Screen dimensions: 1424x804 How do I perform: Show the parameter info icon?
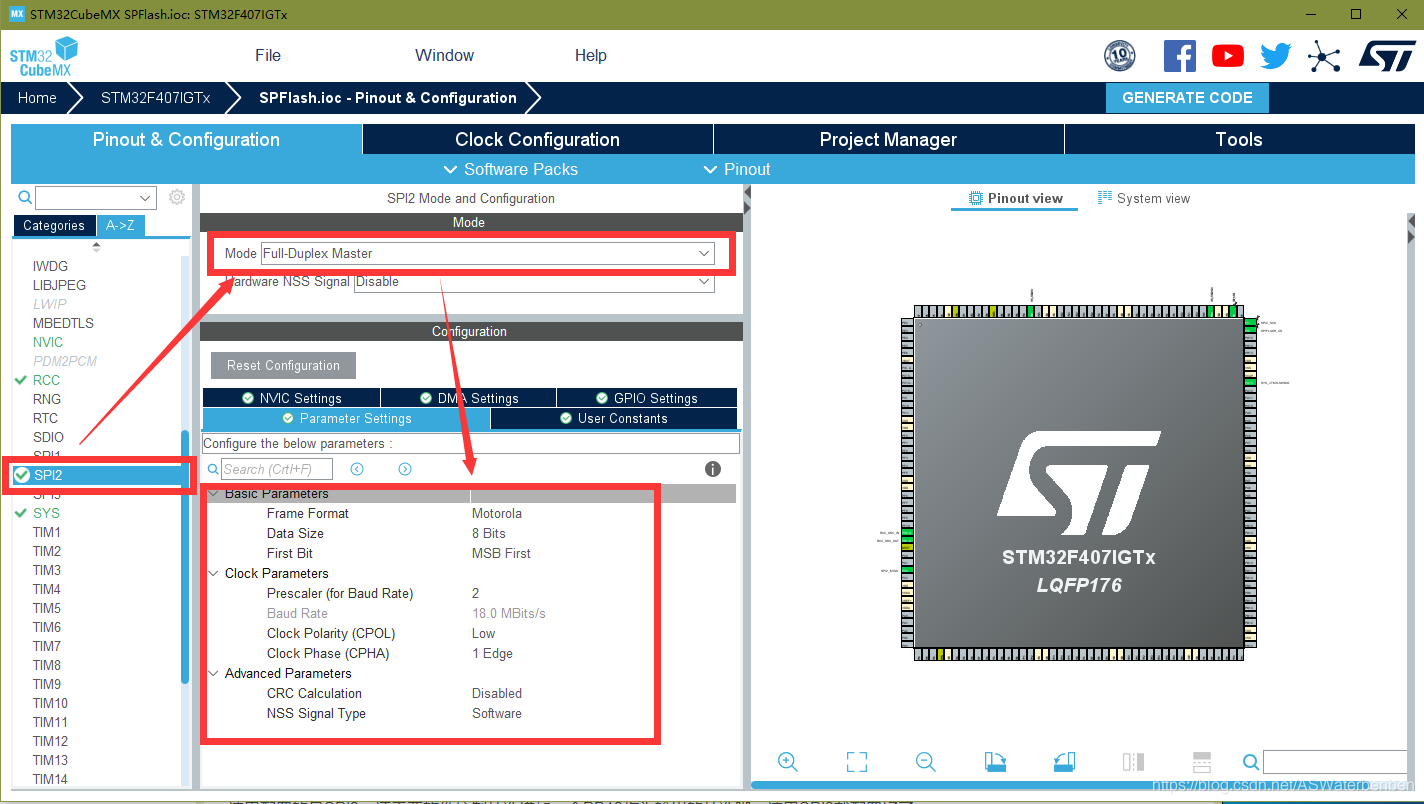(x=713, y=469)
